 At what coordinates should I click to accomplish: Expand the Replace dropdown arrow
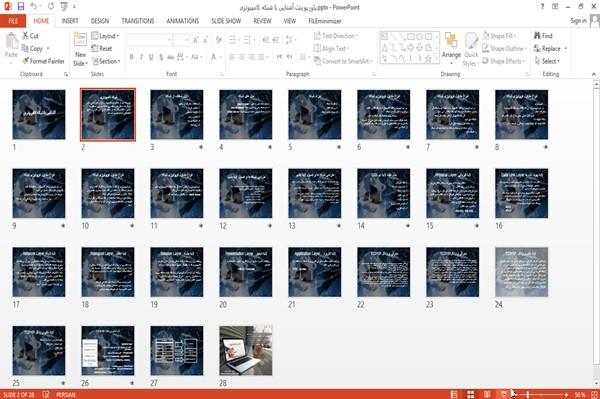pos(566,49)
